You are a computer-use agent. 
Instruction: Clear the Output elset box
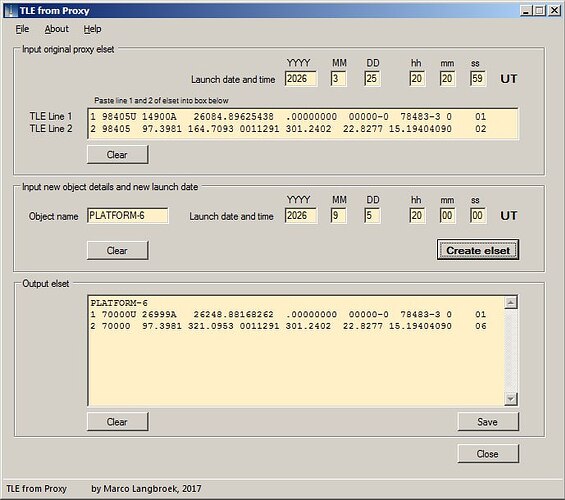[117, 421]
